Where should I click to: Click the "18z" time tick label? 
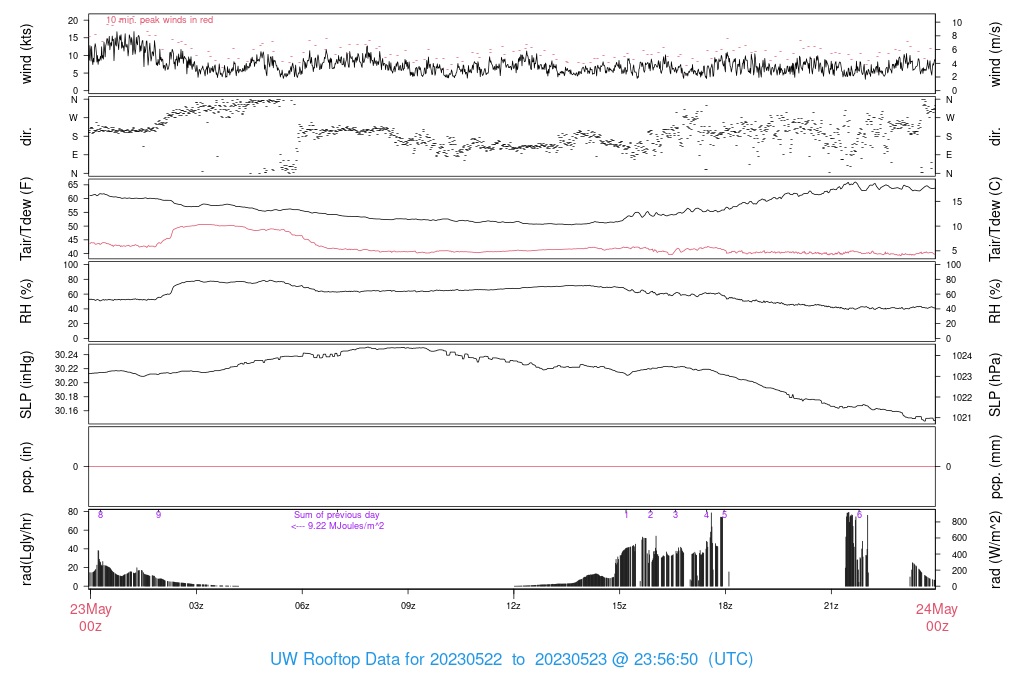point(725,606)
